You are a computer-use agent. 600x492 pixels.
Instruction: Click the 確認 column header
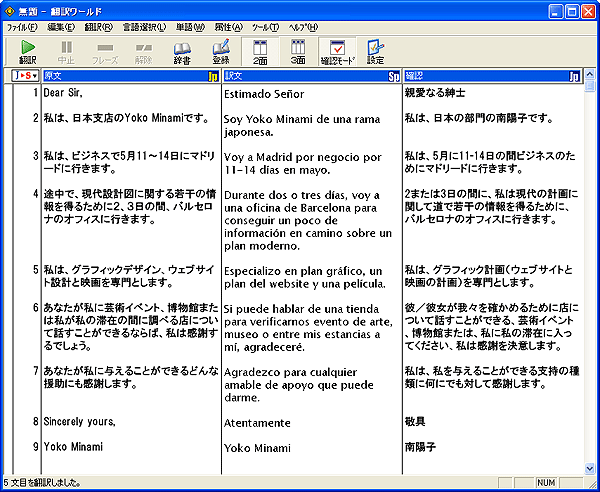[x=492, y=76]
